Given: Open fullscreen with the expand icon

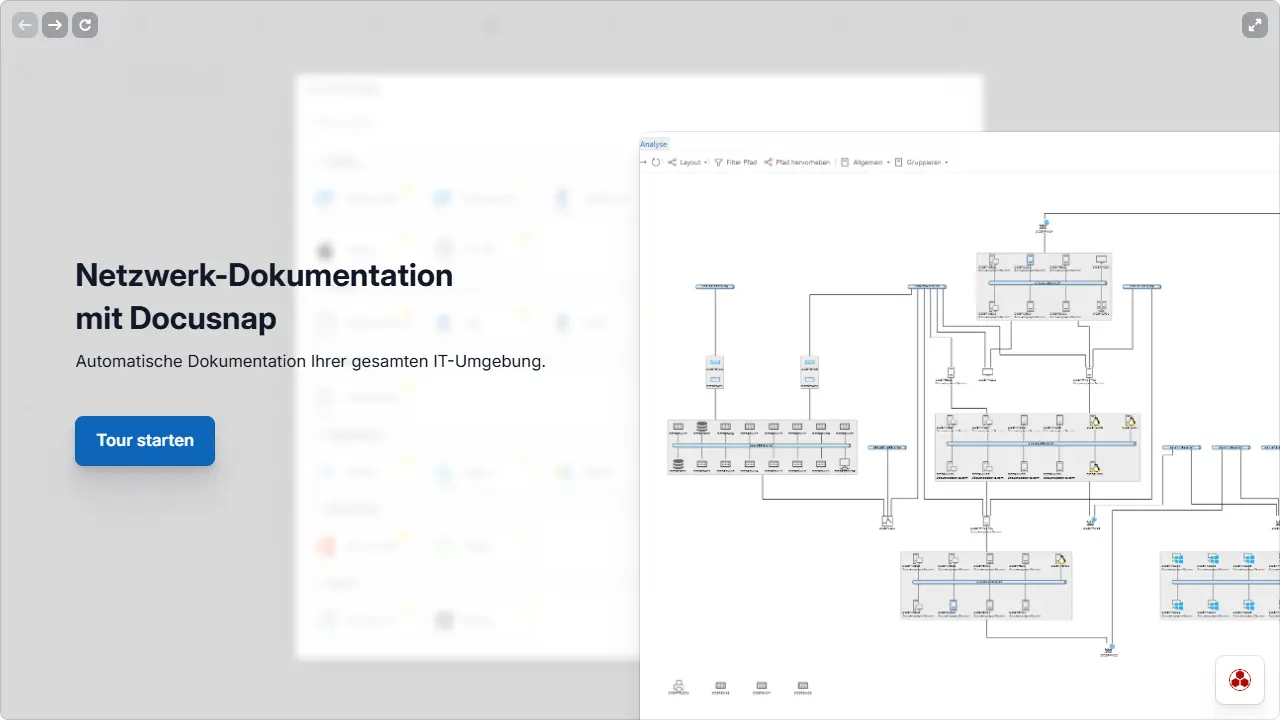Looking at the screenshot, I should (x=1255, y=25).
